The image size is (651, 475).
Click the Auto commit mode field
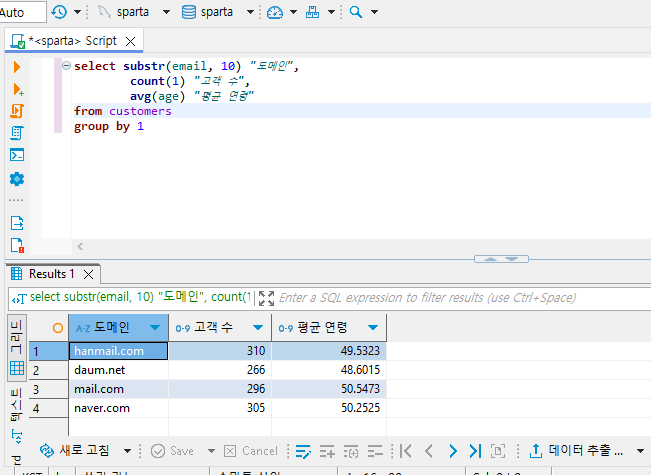click(22, 12)
